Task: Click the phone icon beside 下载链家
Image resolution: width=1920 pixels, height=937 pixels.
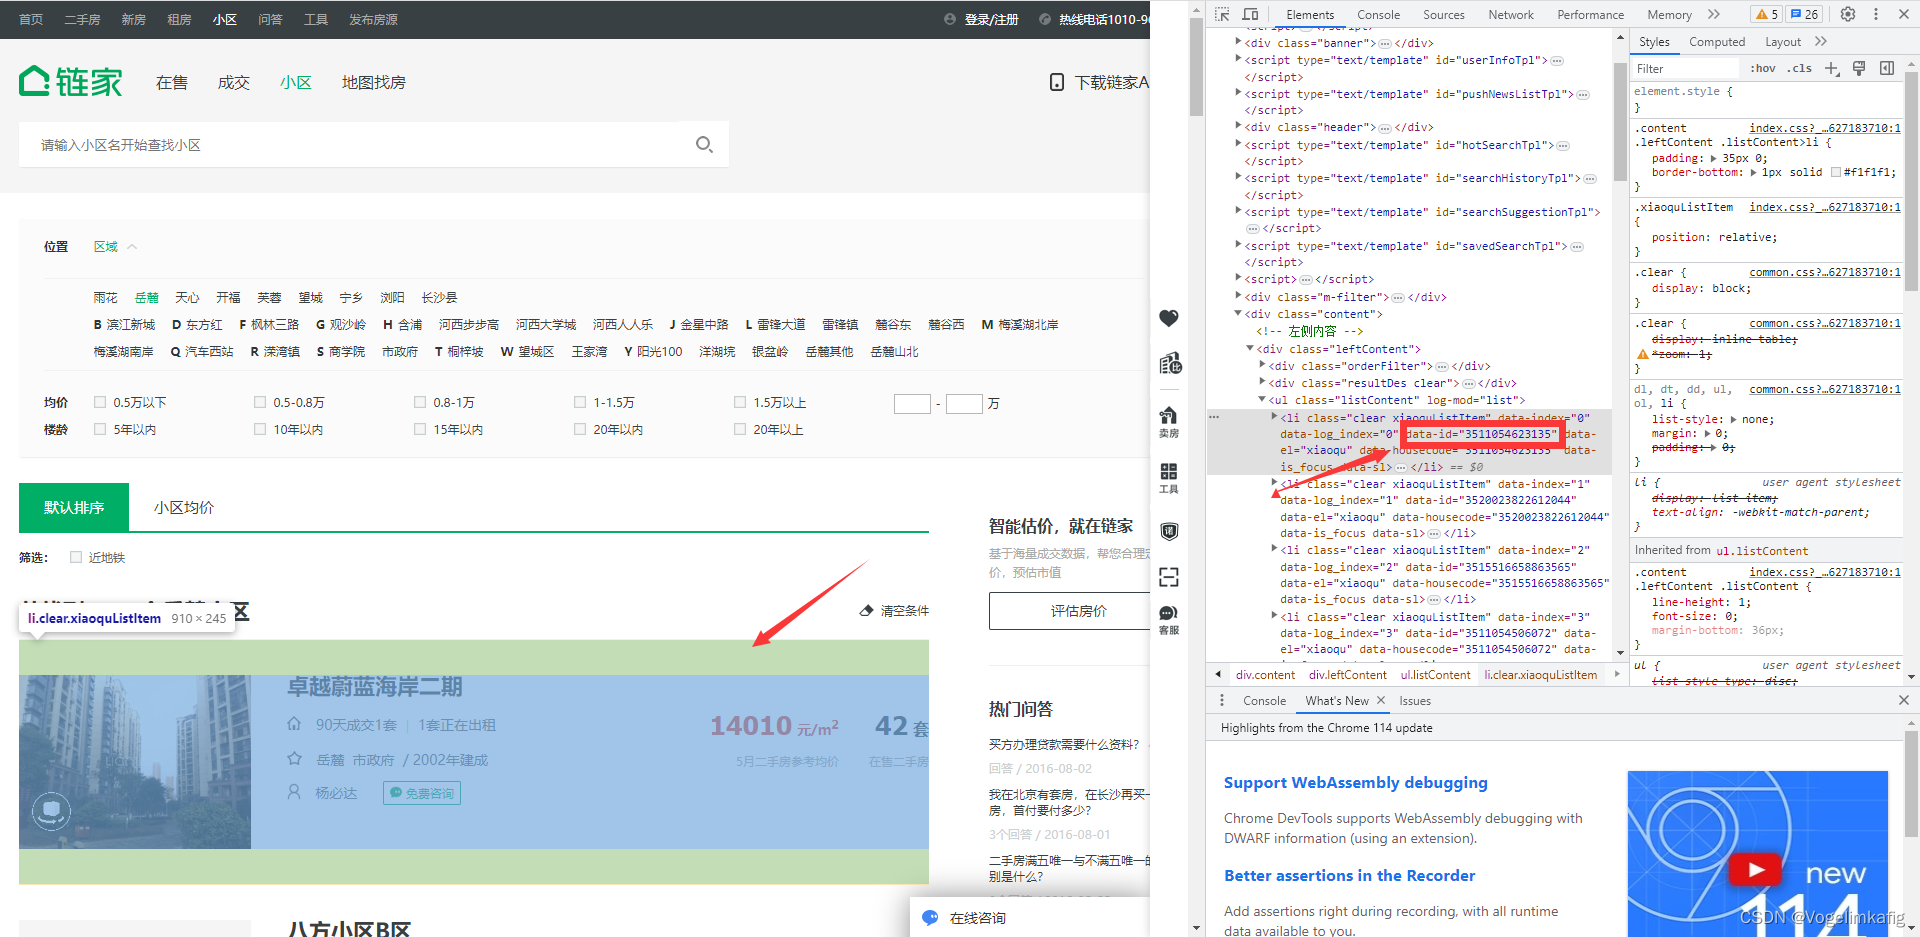Action: tap(1057, 82)
